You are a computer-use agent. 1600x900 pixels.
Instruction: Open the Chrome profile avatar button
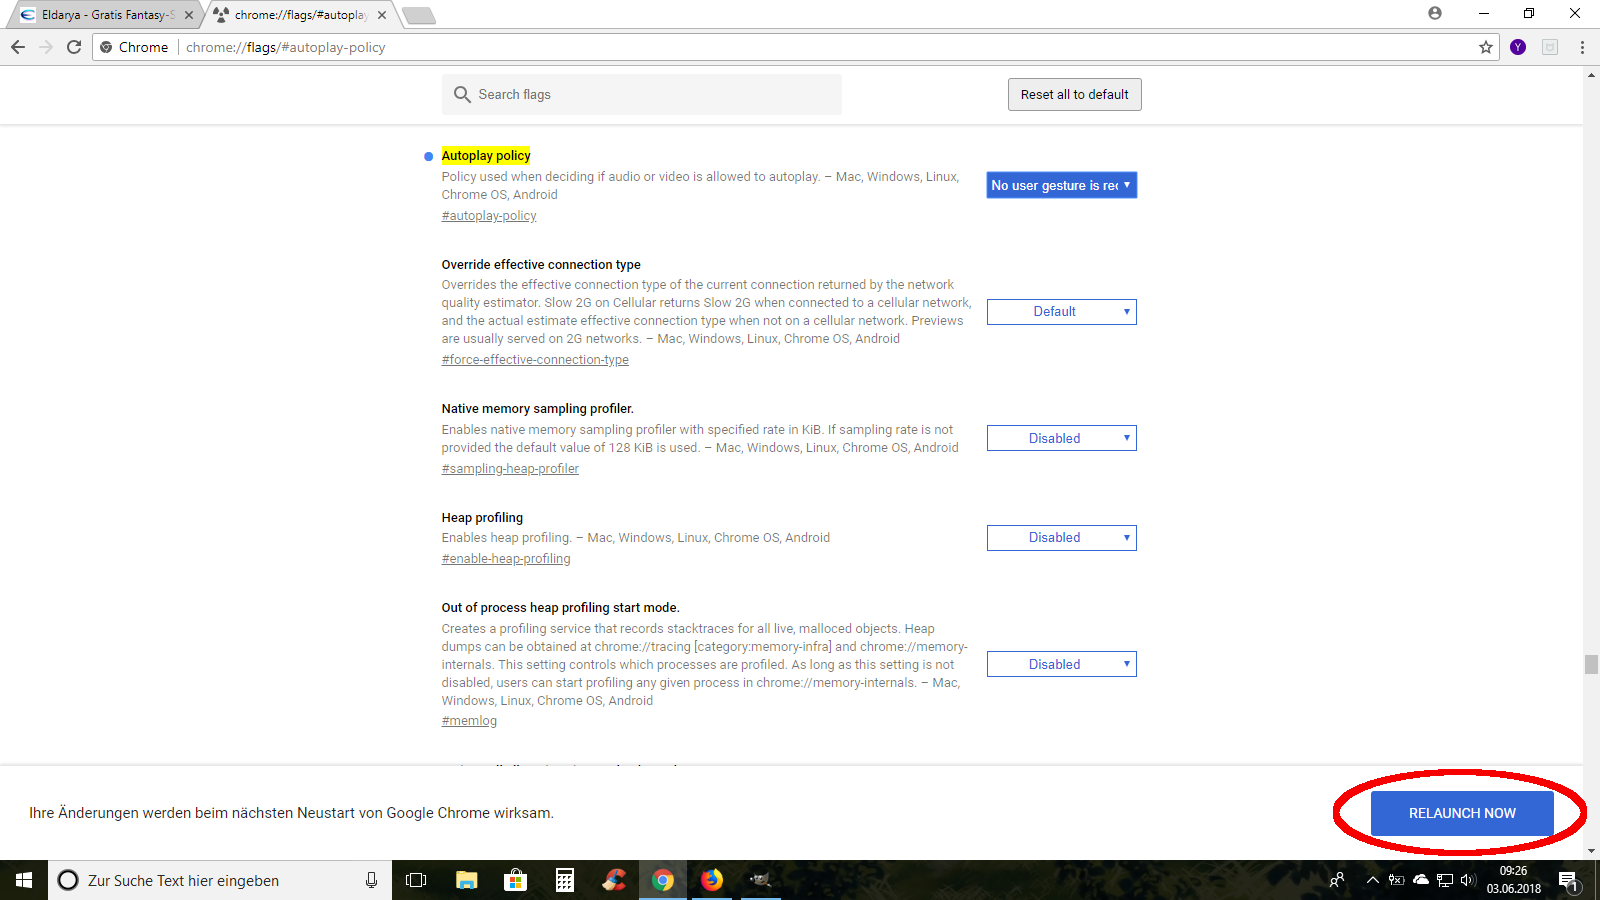(1435, 13)
